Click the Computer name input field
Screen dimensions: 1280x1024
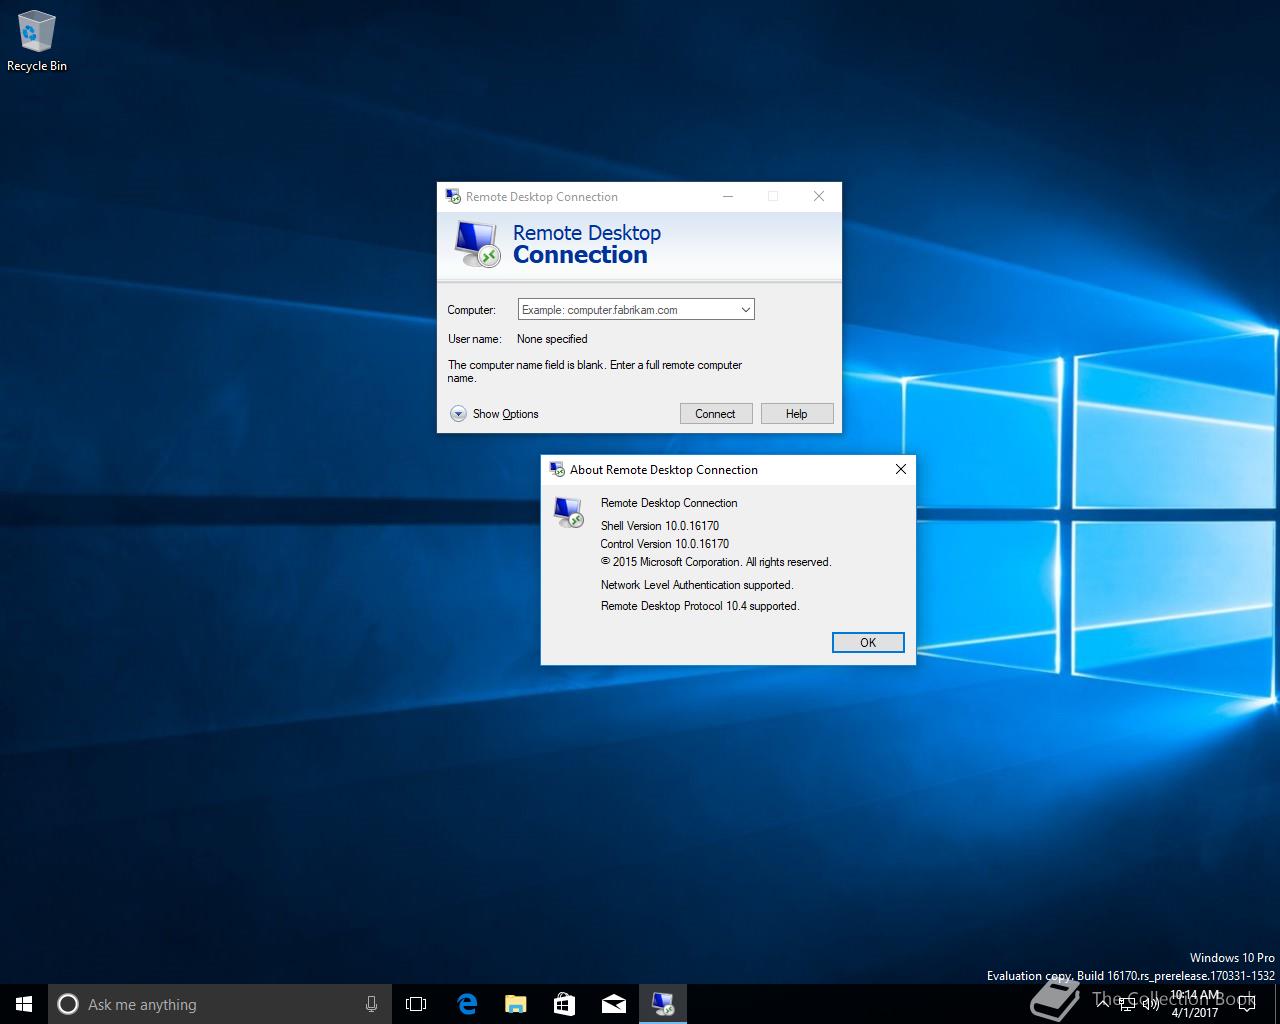point(626,310)
